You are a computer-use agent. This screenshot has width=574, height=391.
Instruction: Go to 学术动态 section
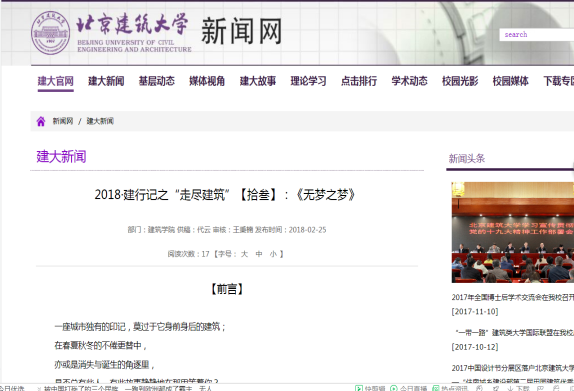[409, 81]
